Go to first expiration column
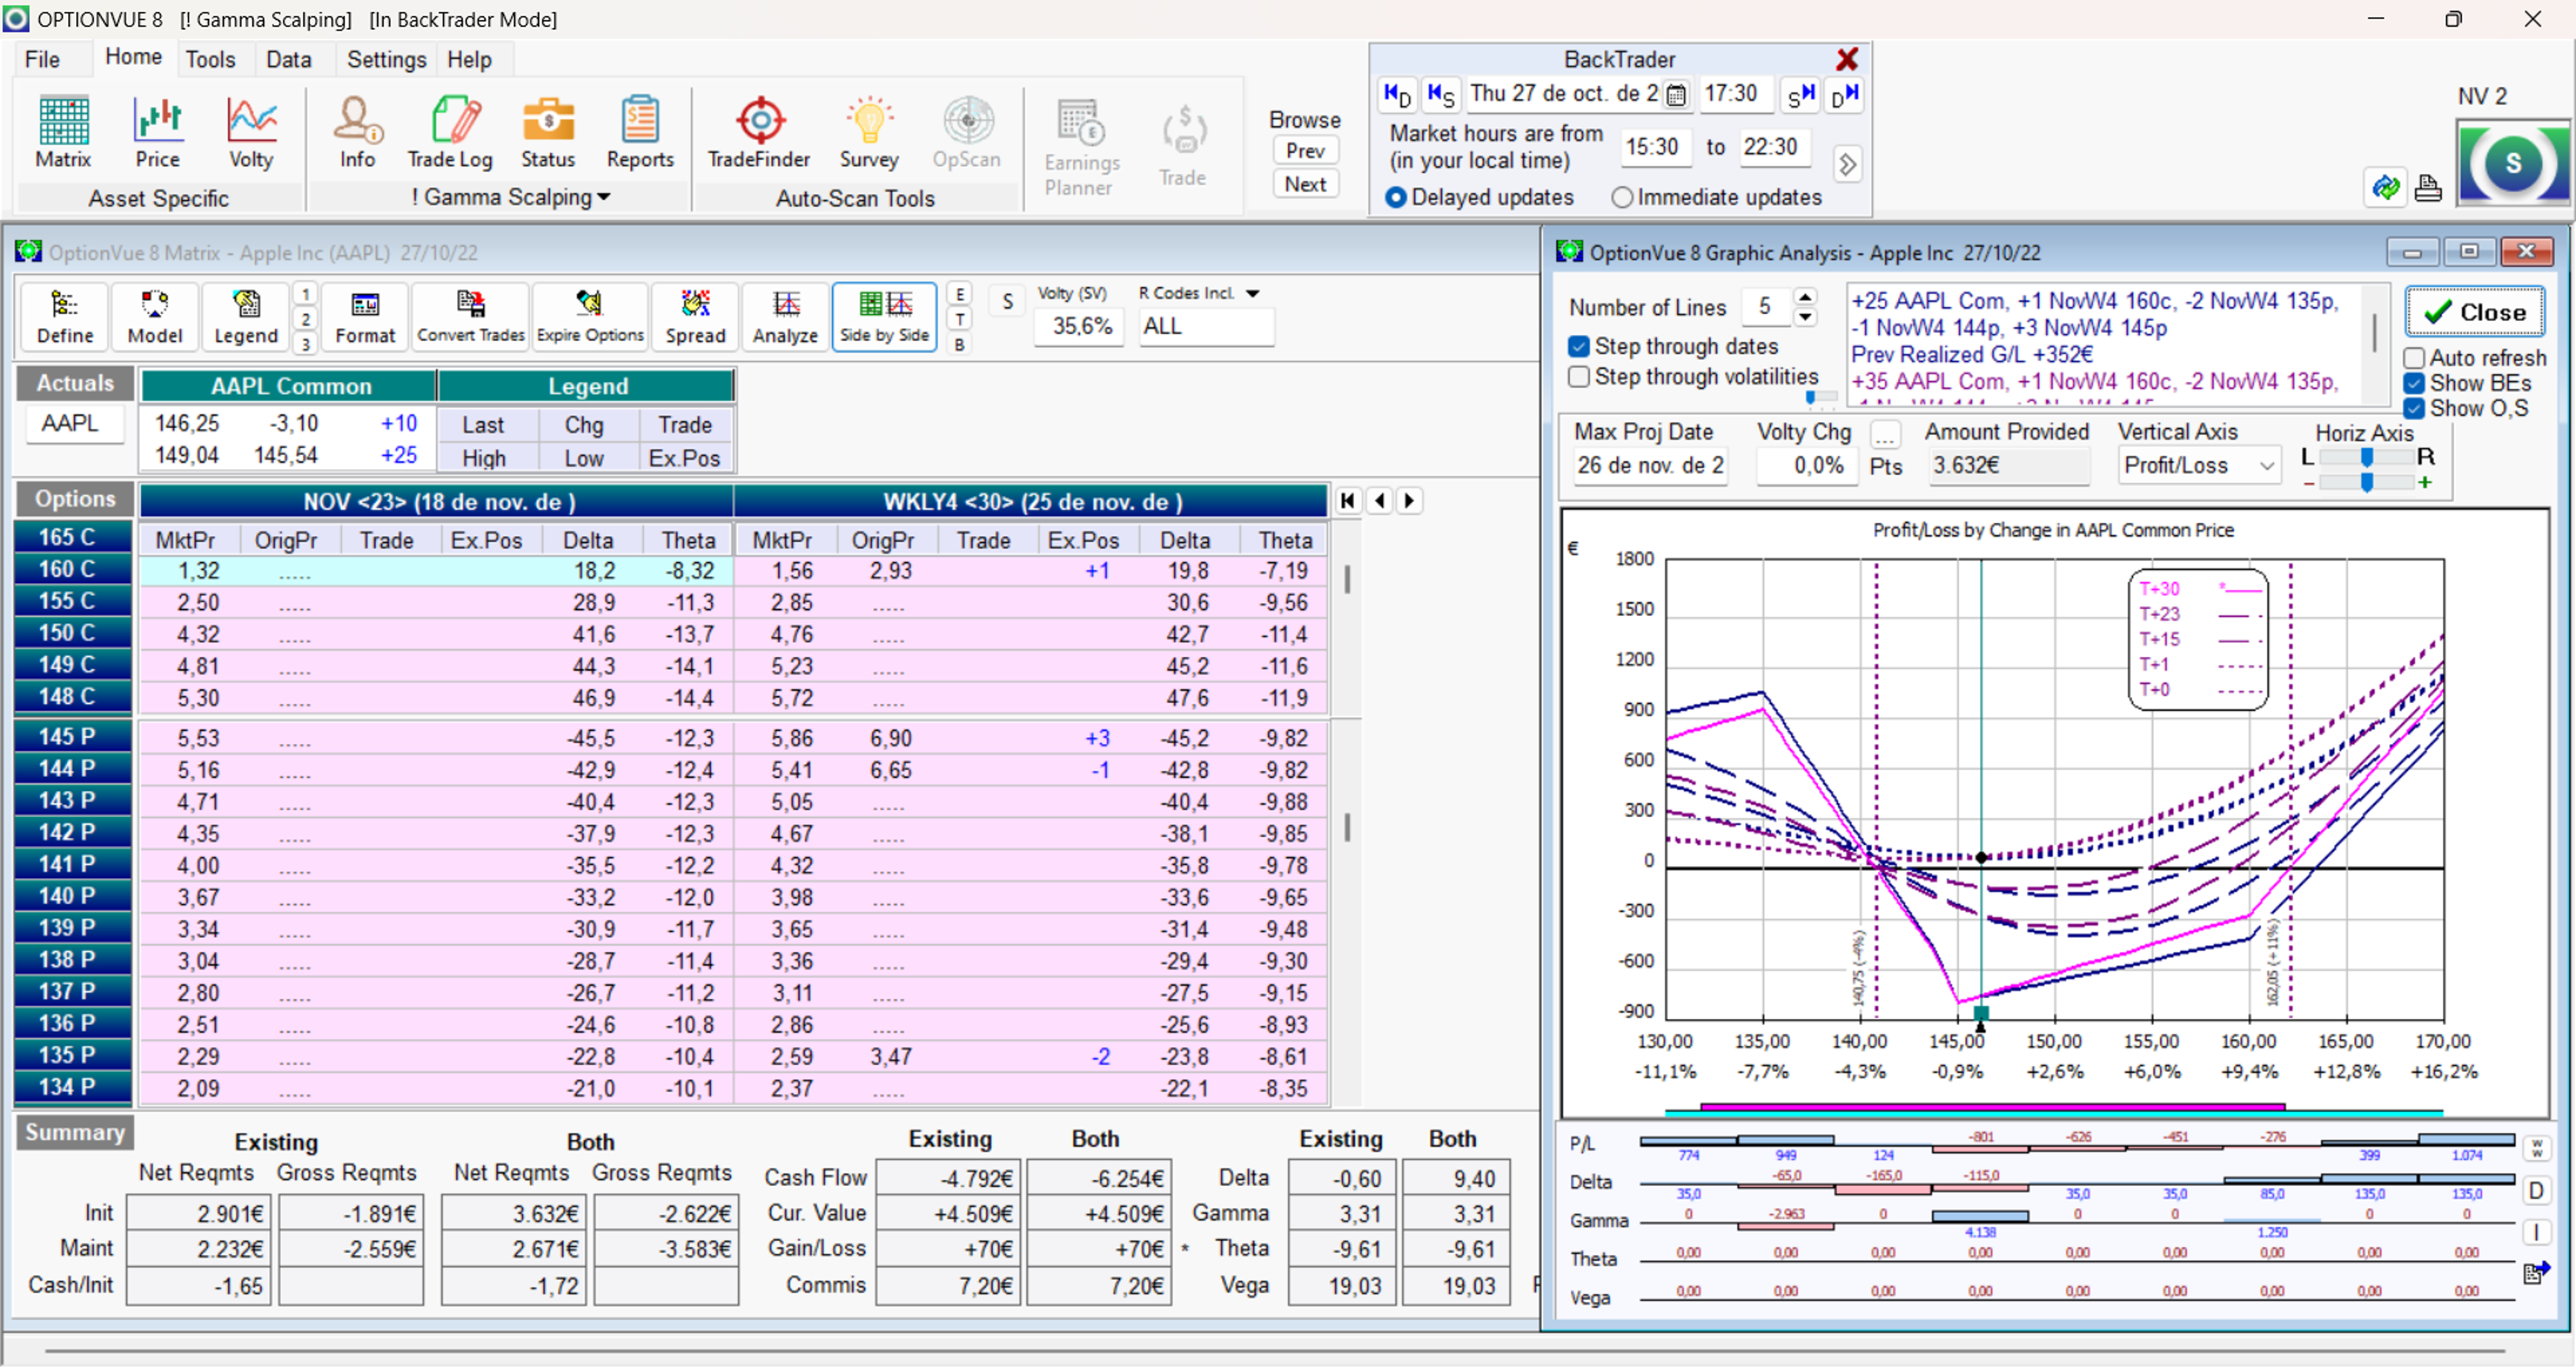2576x1368 pixels. click(1348, 501)
